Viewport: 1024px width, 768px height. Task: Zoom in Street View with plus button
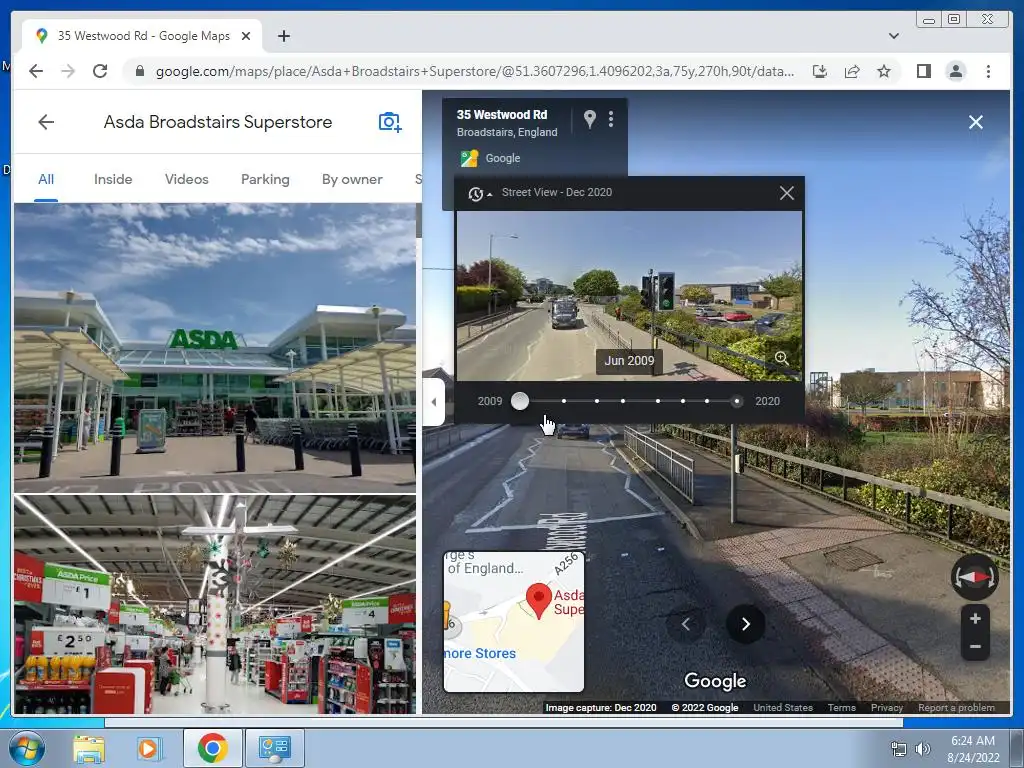pos(975,619)
